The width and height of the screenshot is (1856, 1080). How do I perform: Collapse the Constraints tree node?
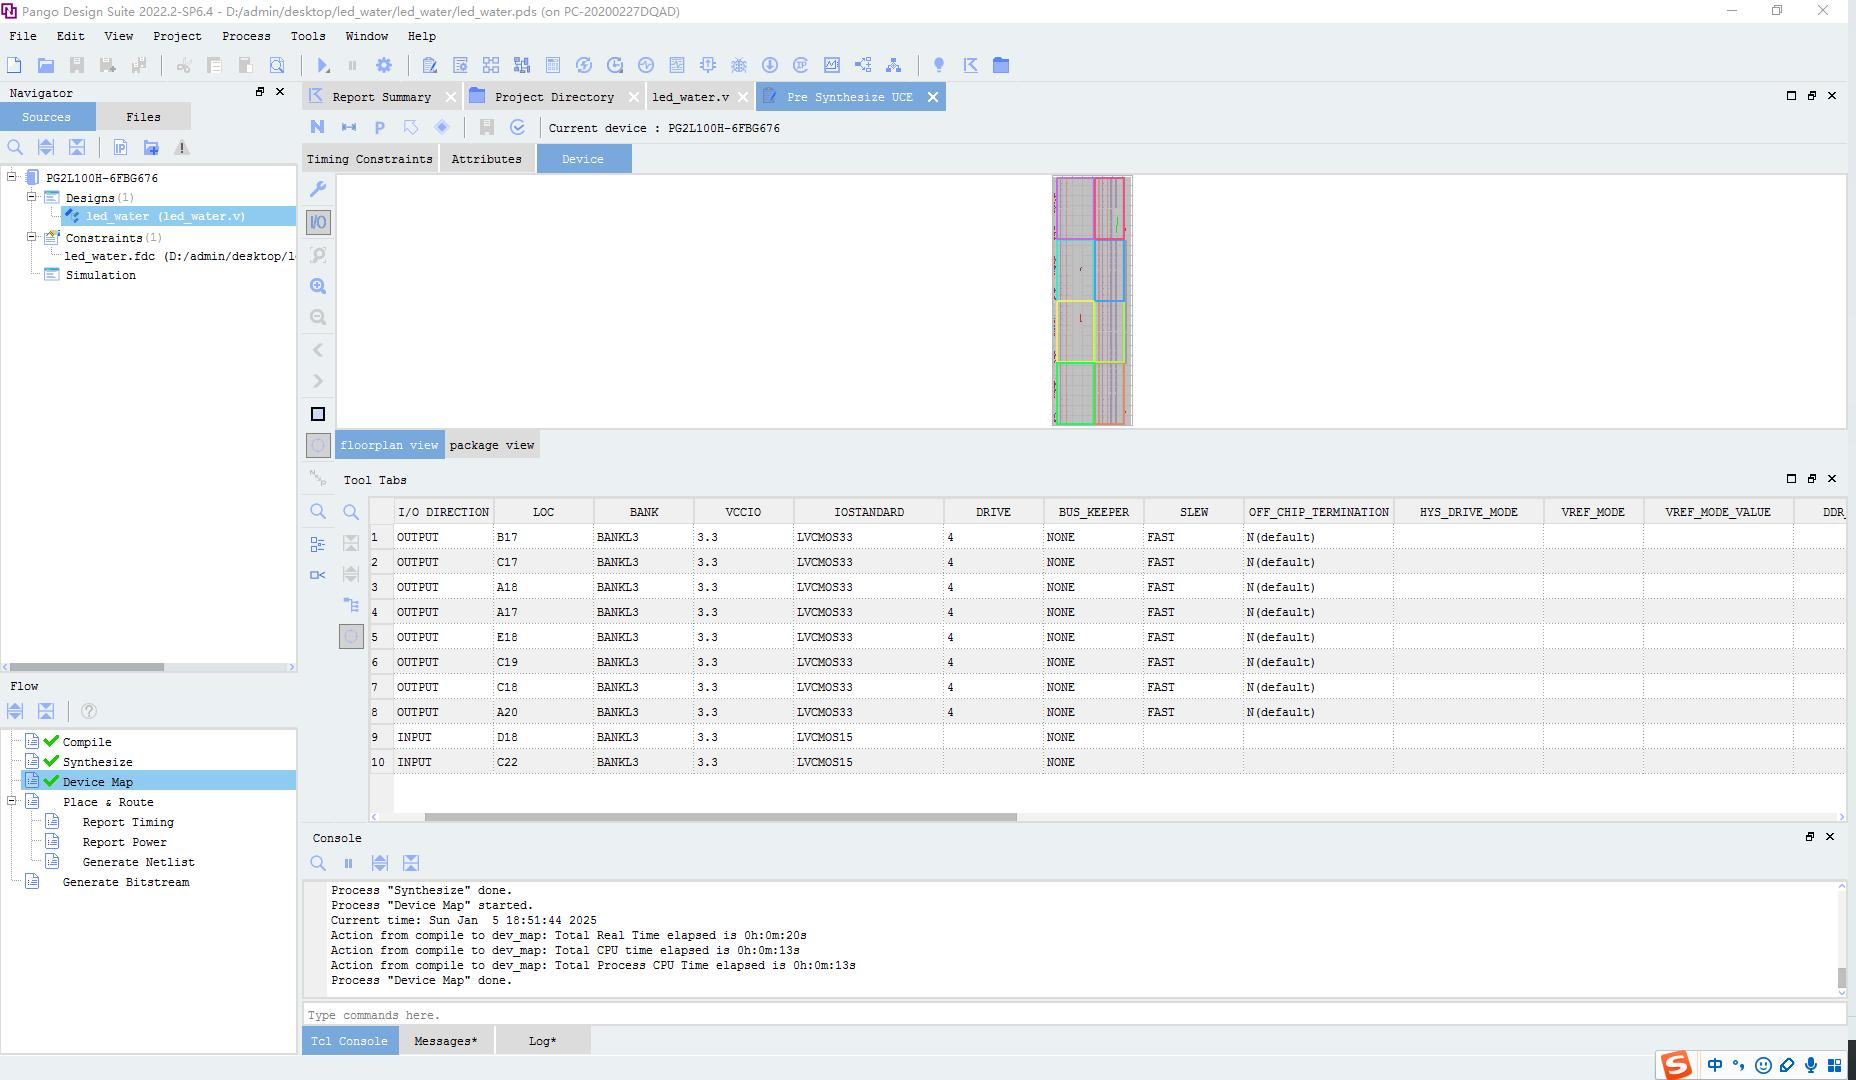point(31,237)
